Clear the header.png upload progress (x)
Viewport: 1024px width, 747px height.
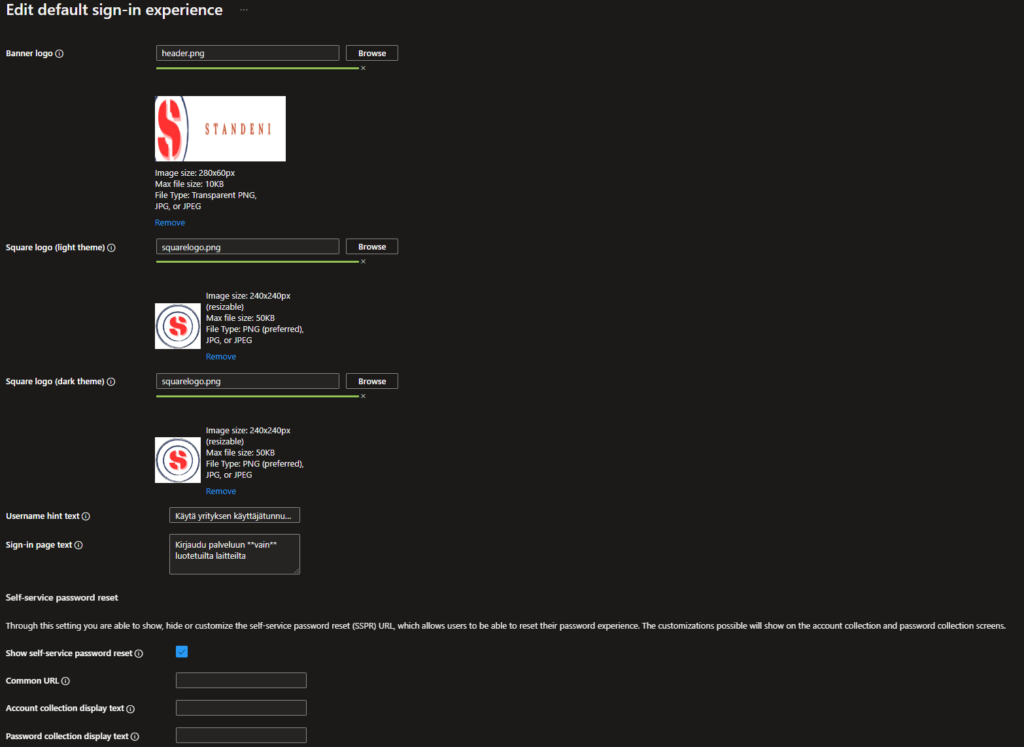pyautogui.click(x=363, y=68)
